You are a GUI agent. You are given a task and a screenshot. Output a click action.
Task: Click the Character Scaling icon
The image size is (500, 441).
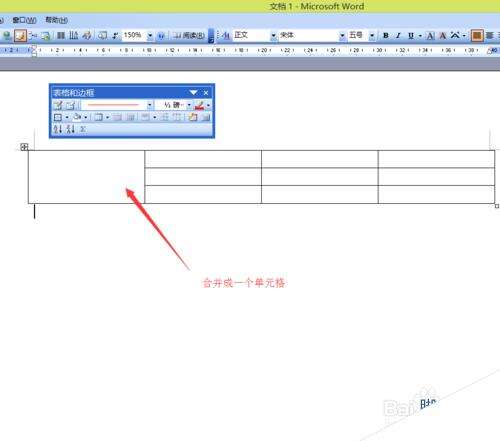pos(455,35)
